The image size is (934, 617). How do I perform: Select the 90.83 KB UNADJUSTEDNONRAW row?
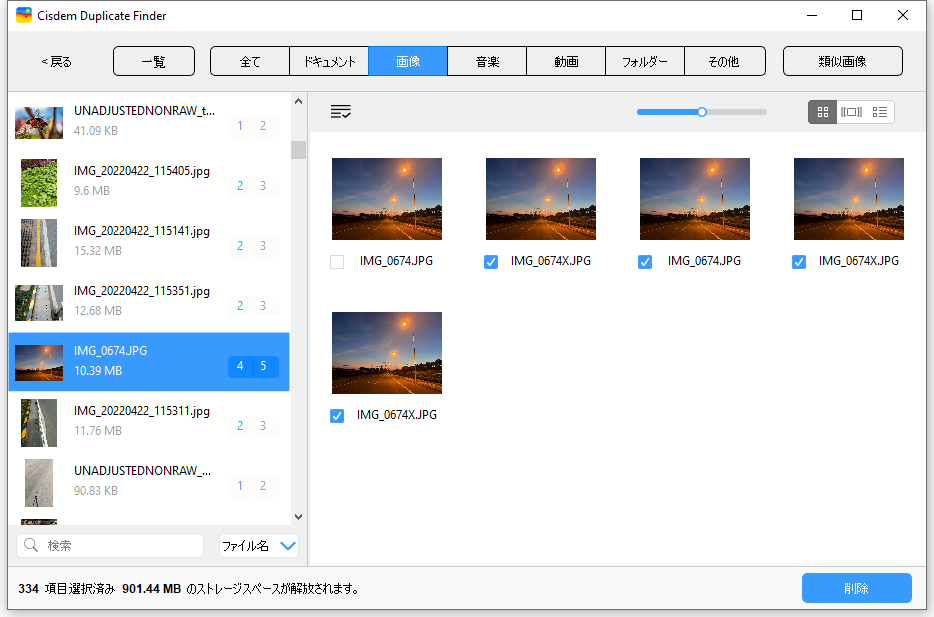coord(149,482)
